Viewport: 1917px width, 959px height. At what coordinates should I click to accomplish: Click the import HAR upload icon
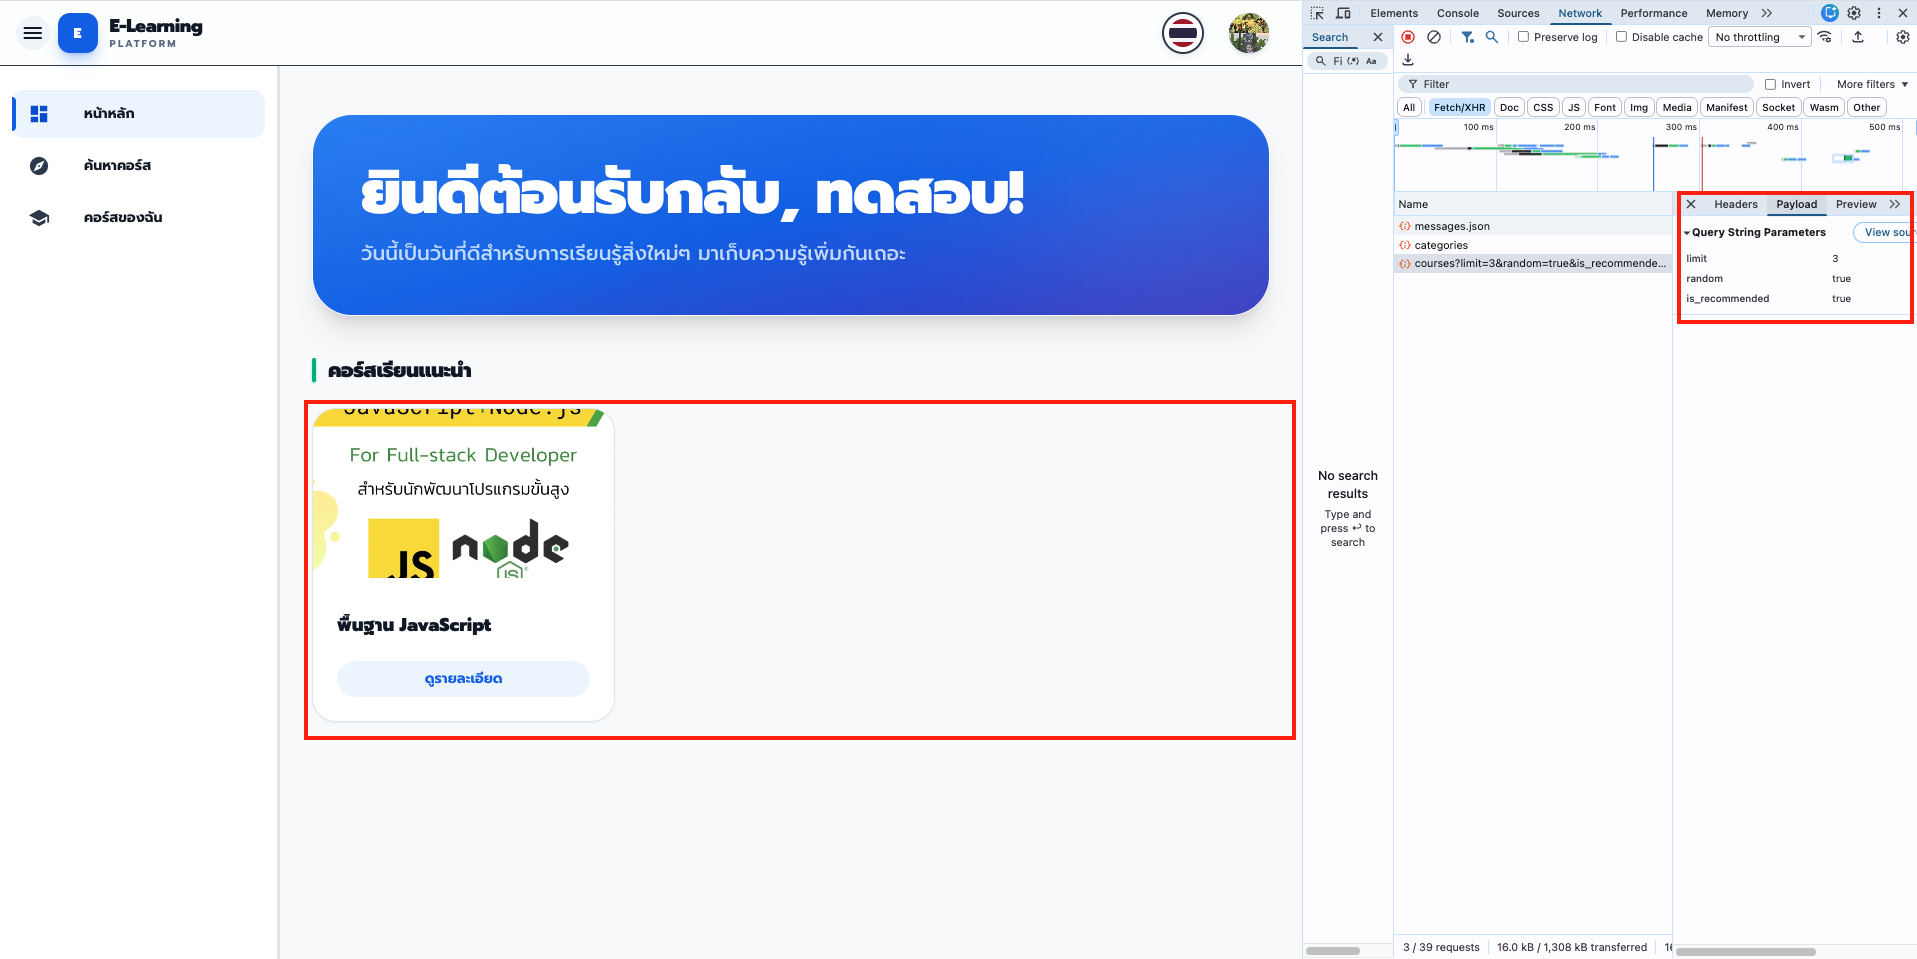[1858, 37]
